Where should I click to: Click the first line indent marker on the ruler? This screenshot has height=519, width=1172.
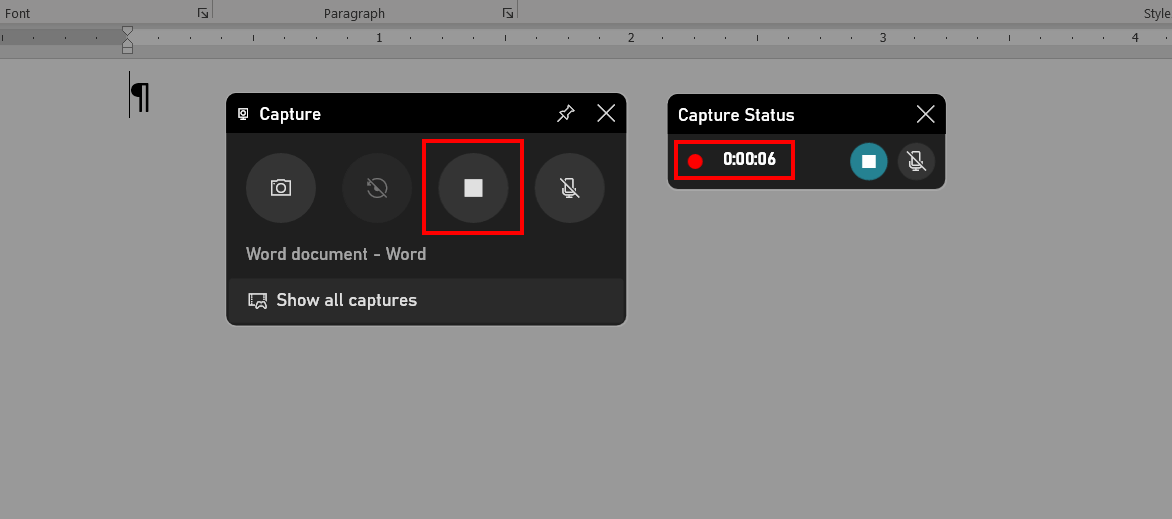[x=128, y=31]
